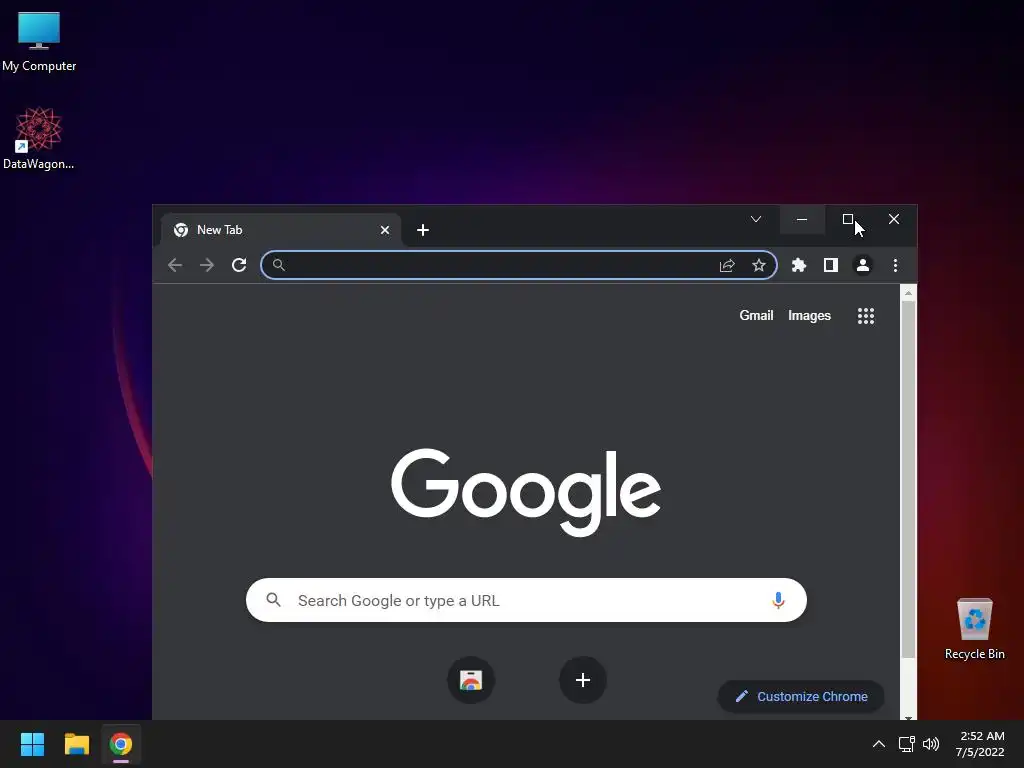Open a new tab with plus button
The width and height of the screenshot is (1024, 768).
[423, 230]
